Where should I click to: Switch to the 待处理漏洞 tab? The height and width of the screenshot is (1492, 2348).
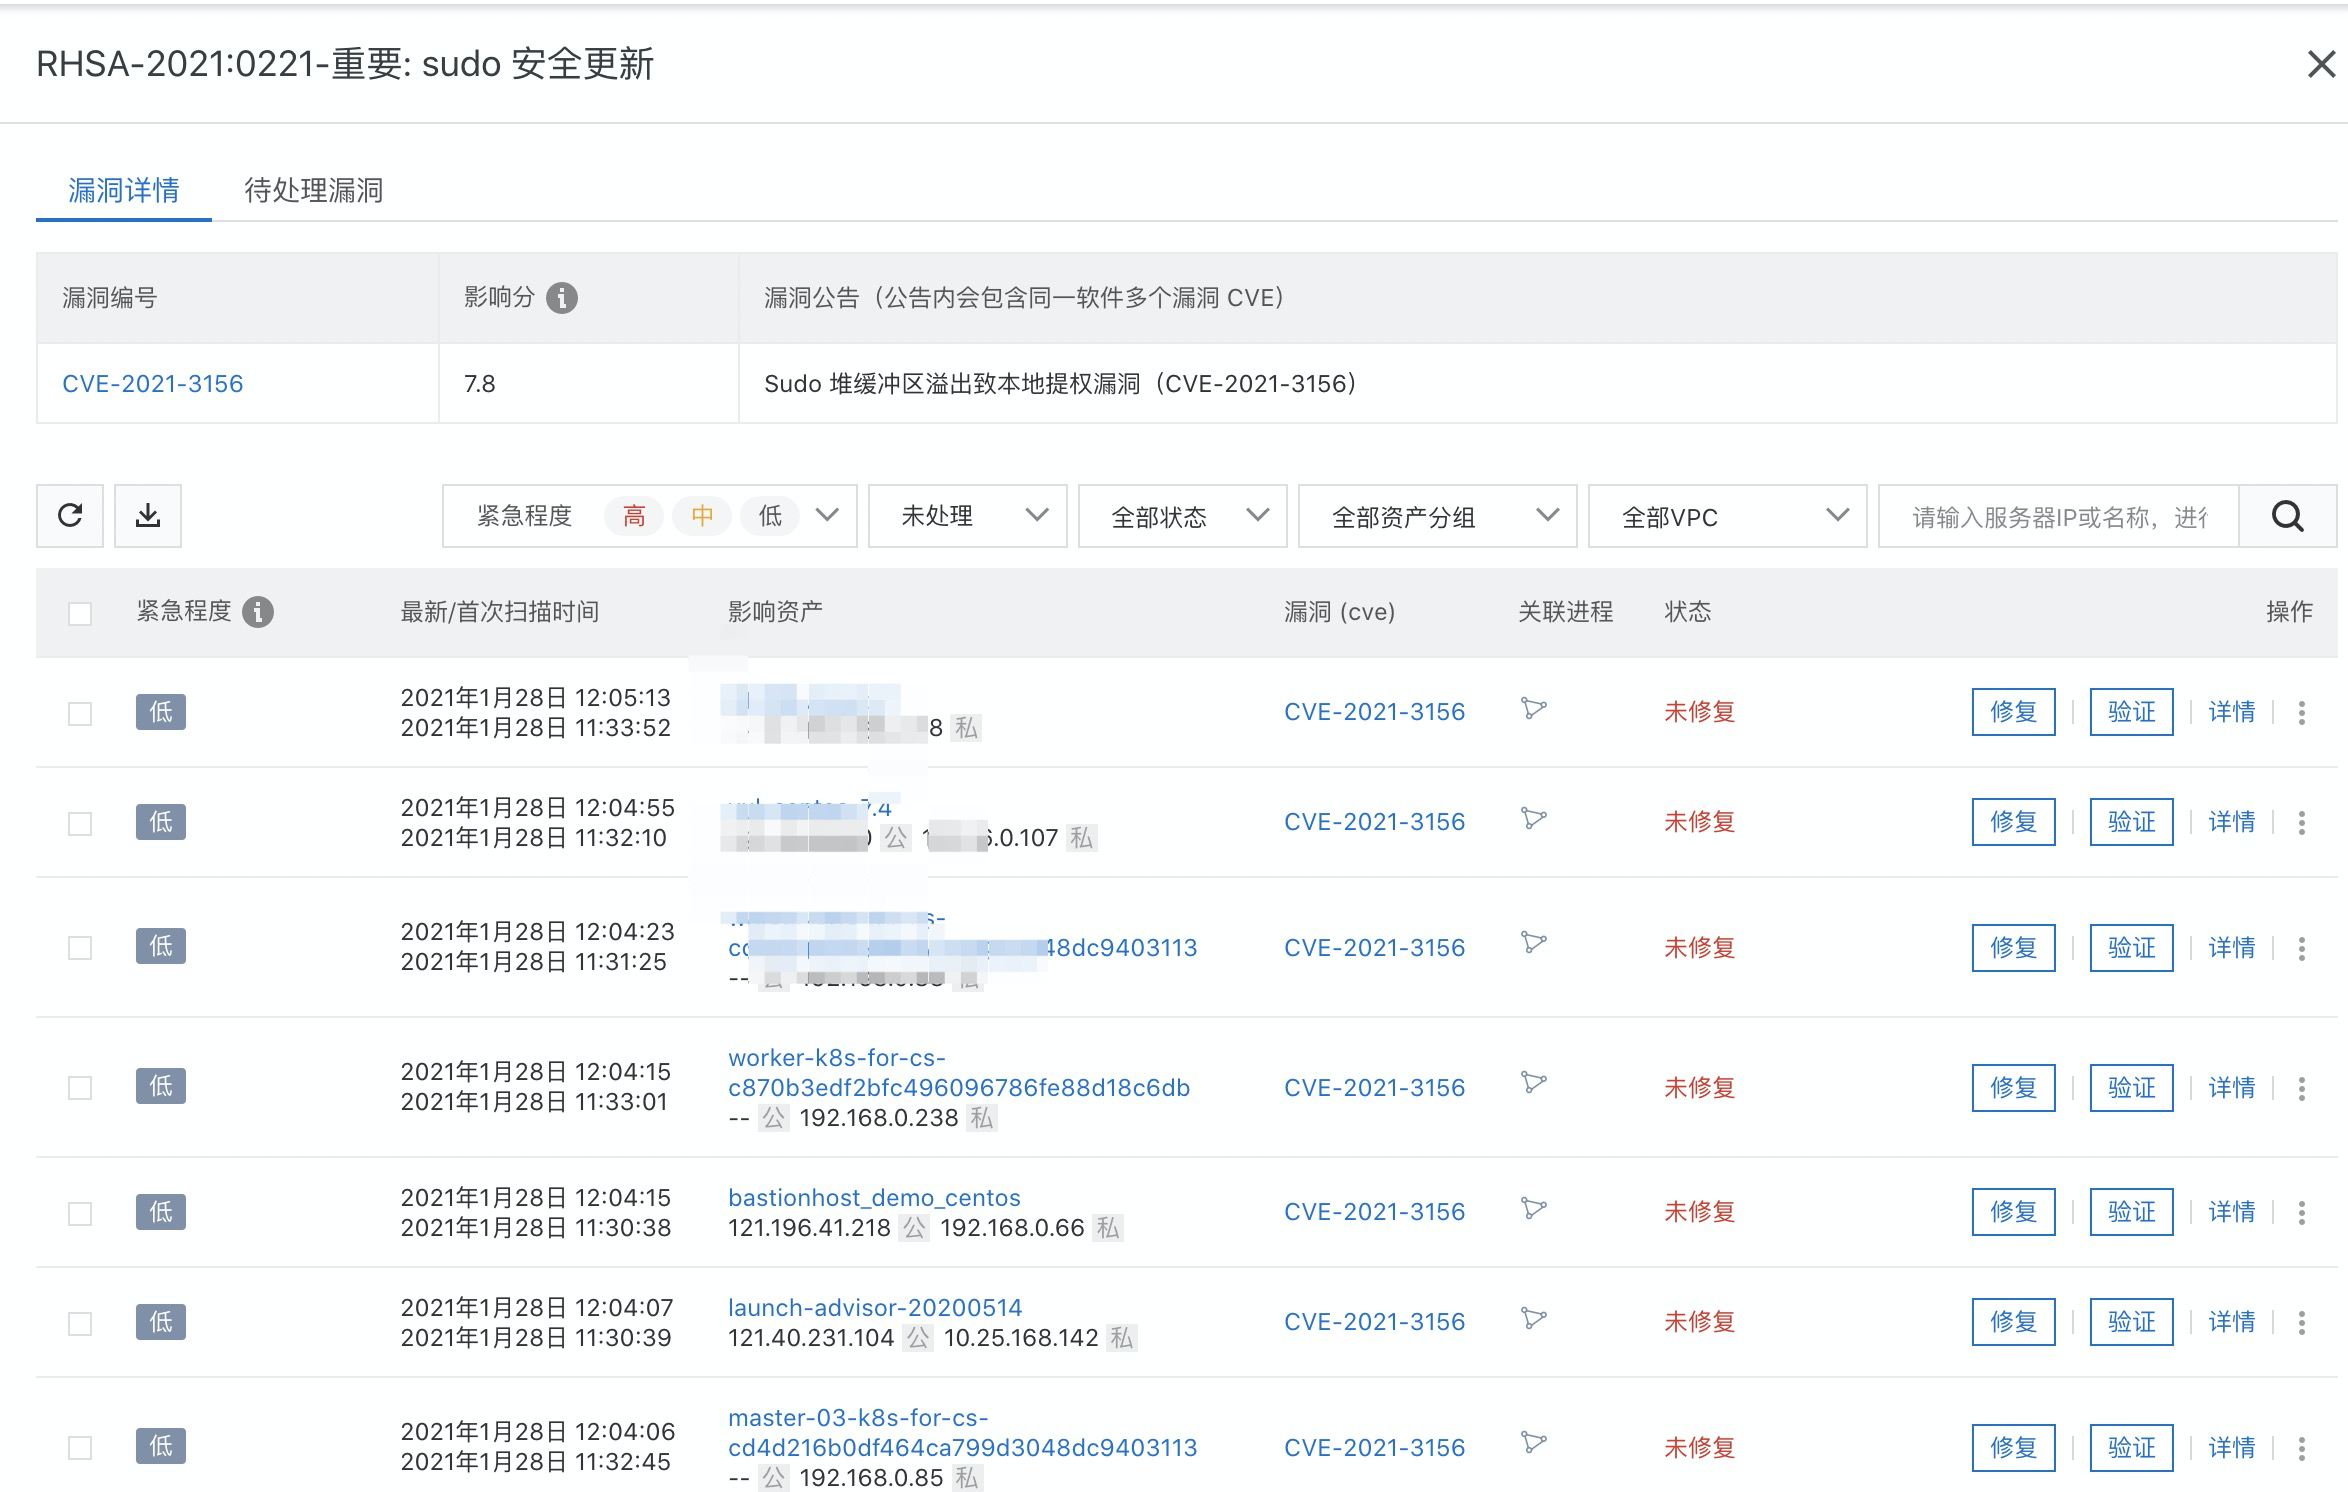tap(314, 190)
